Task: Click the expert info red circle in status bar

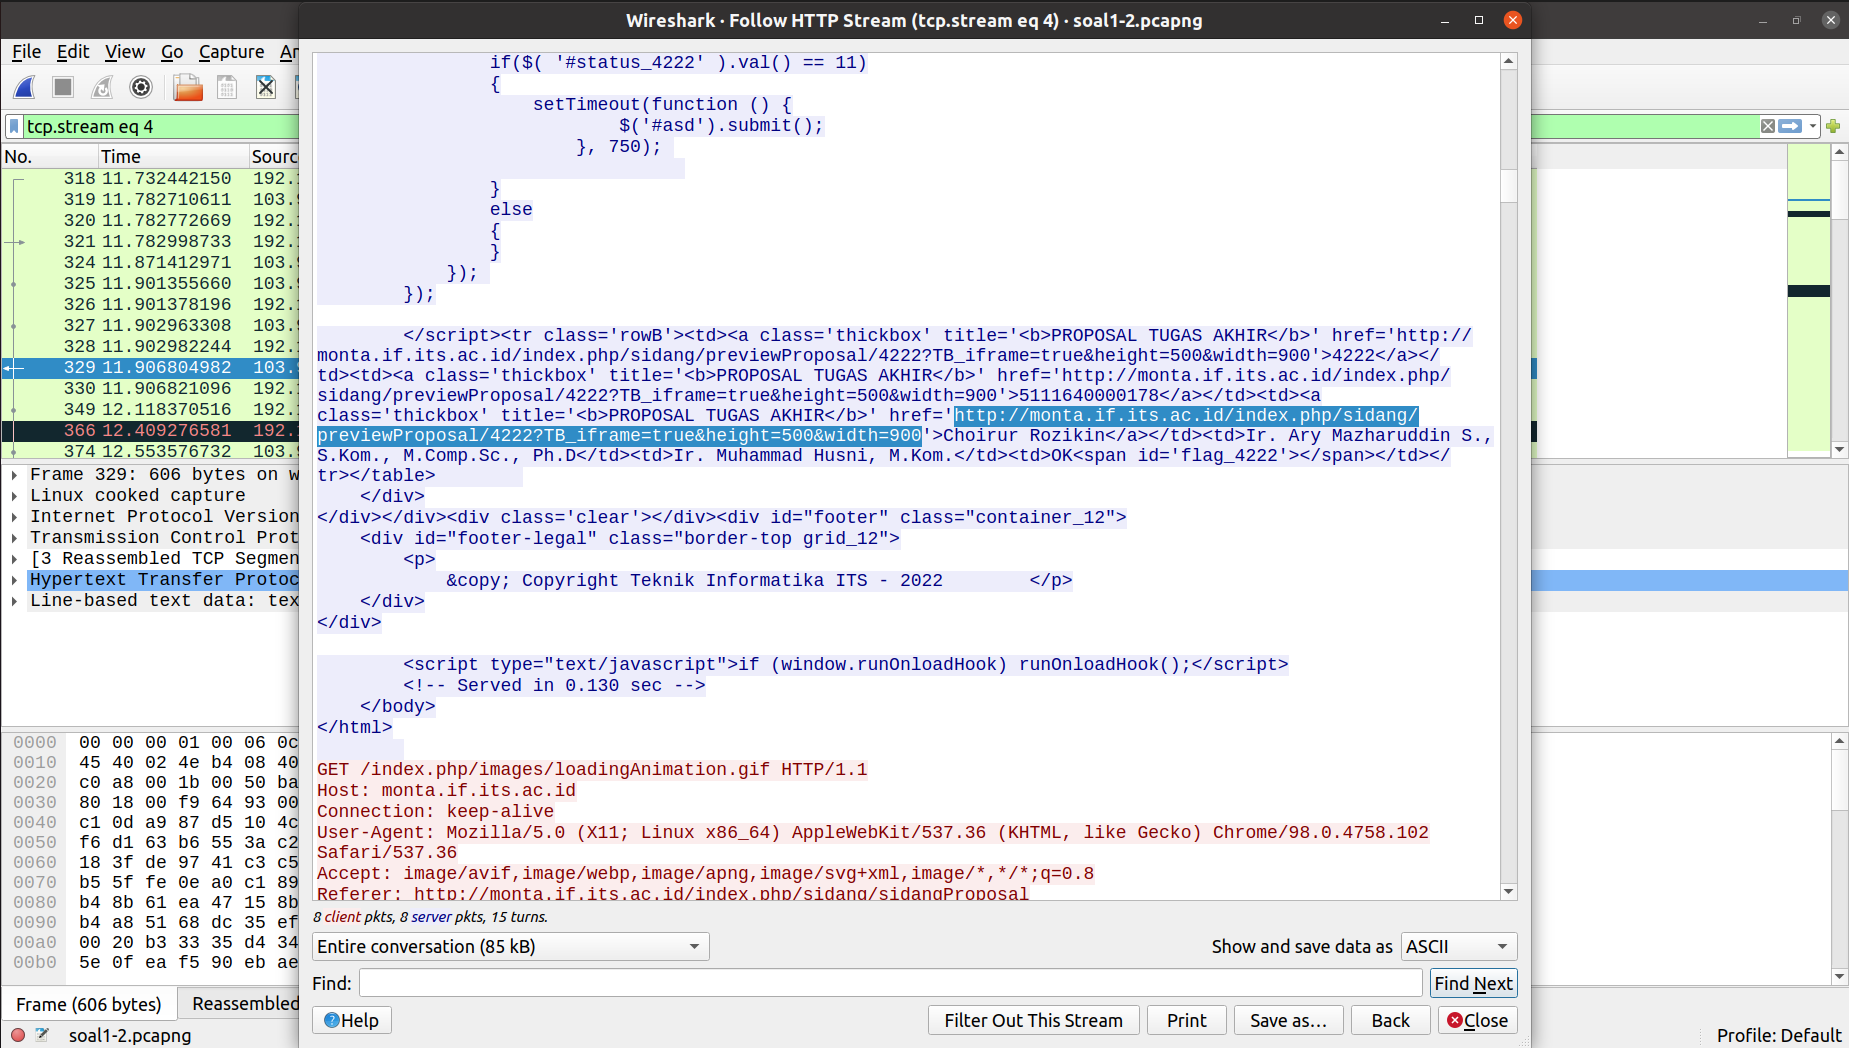Action: 18,1035
